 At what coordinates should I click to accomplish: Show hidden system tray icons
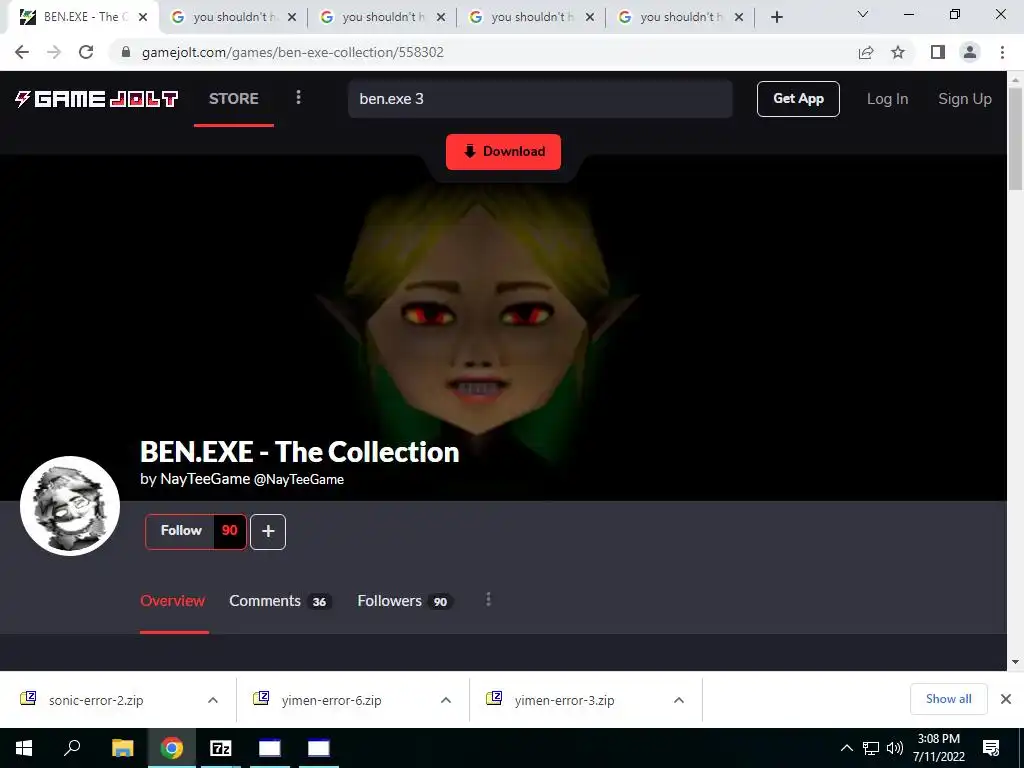[x=846, y=748]
